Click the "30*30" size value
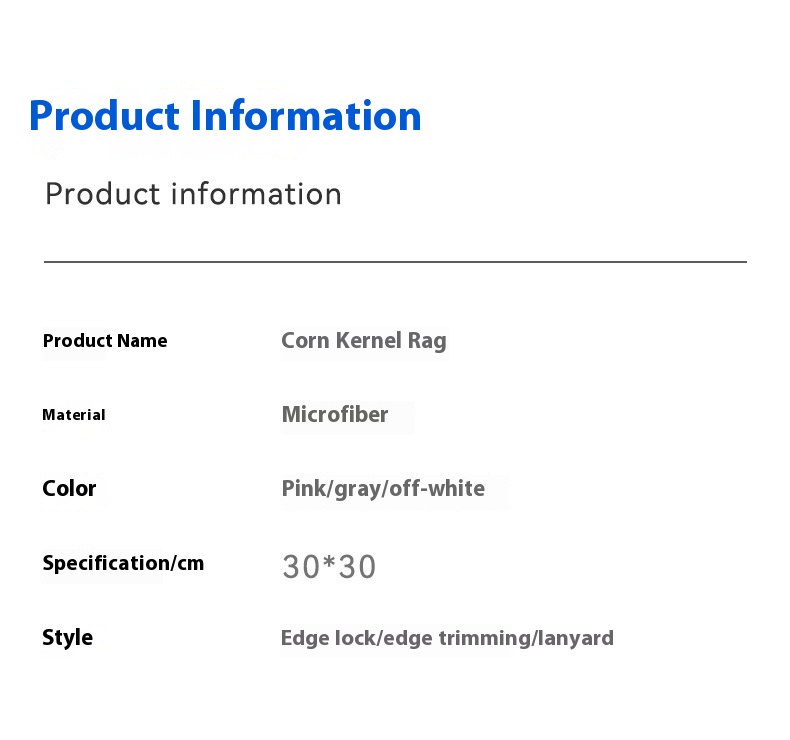This screenshot has width=790, height=740. click(x=329, y=567)
